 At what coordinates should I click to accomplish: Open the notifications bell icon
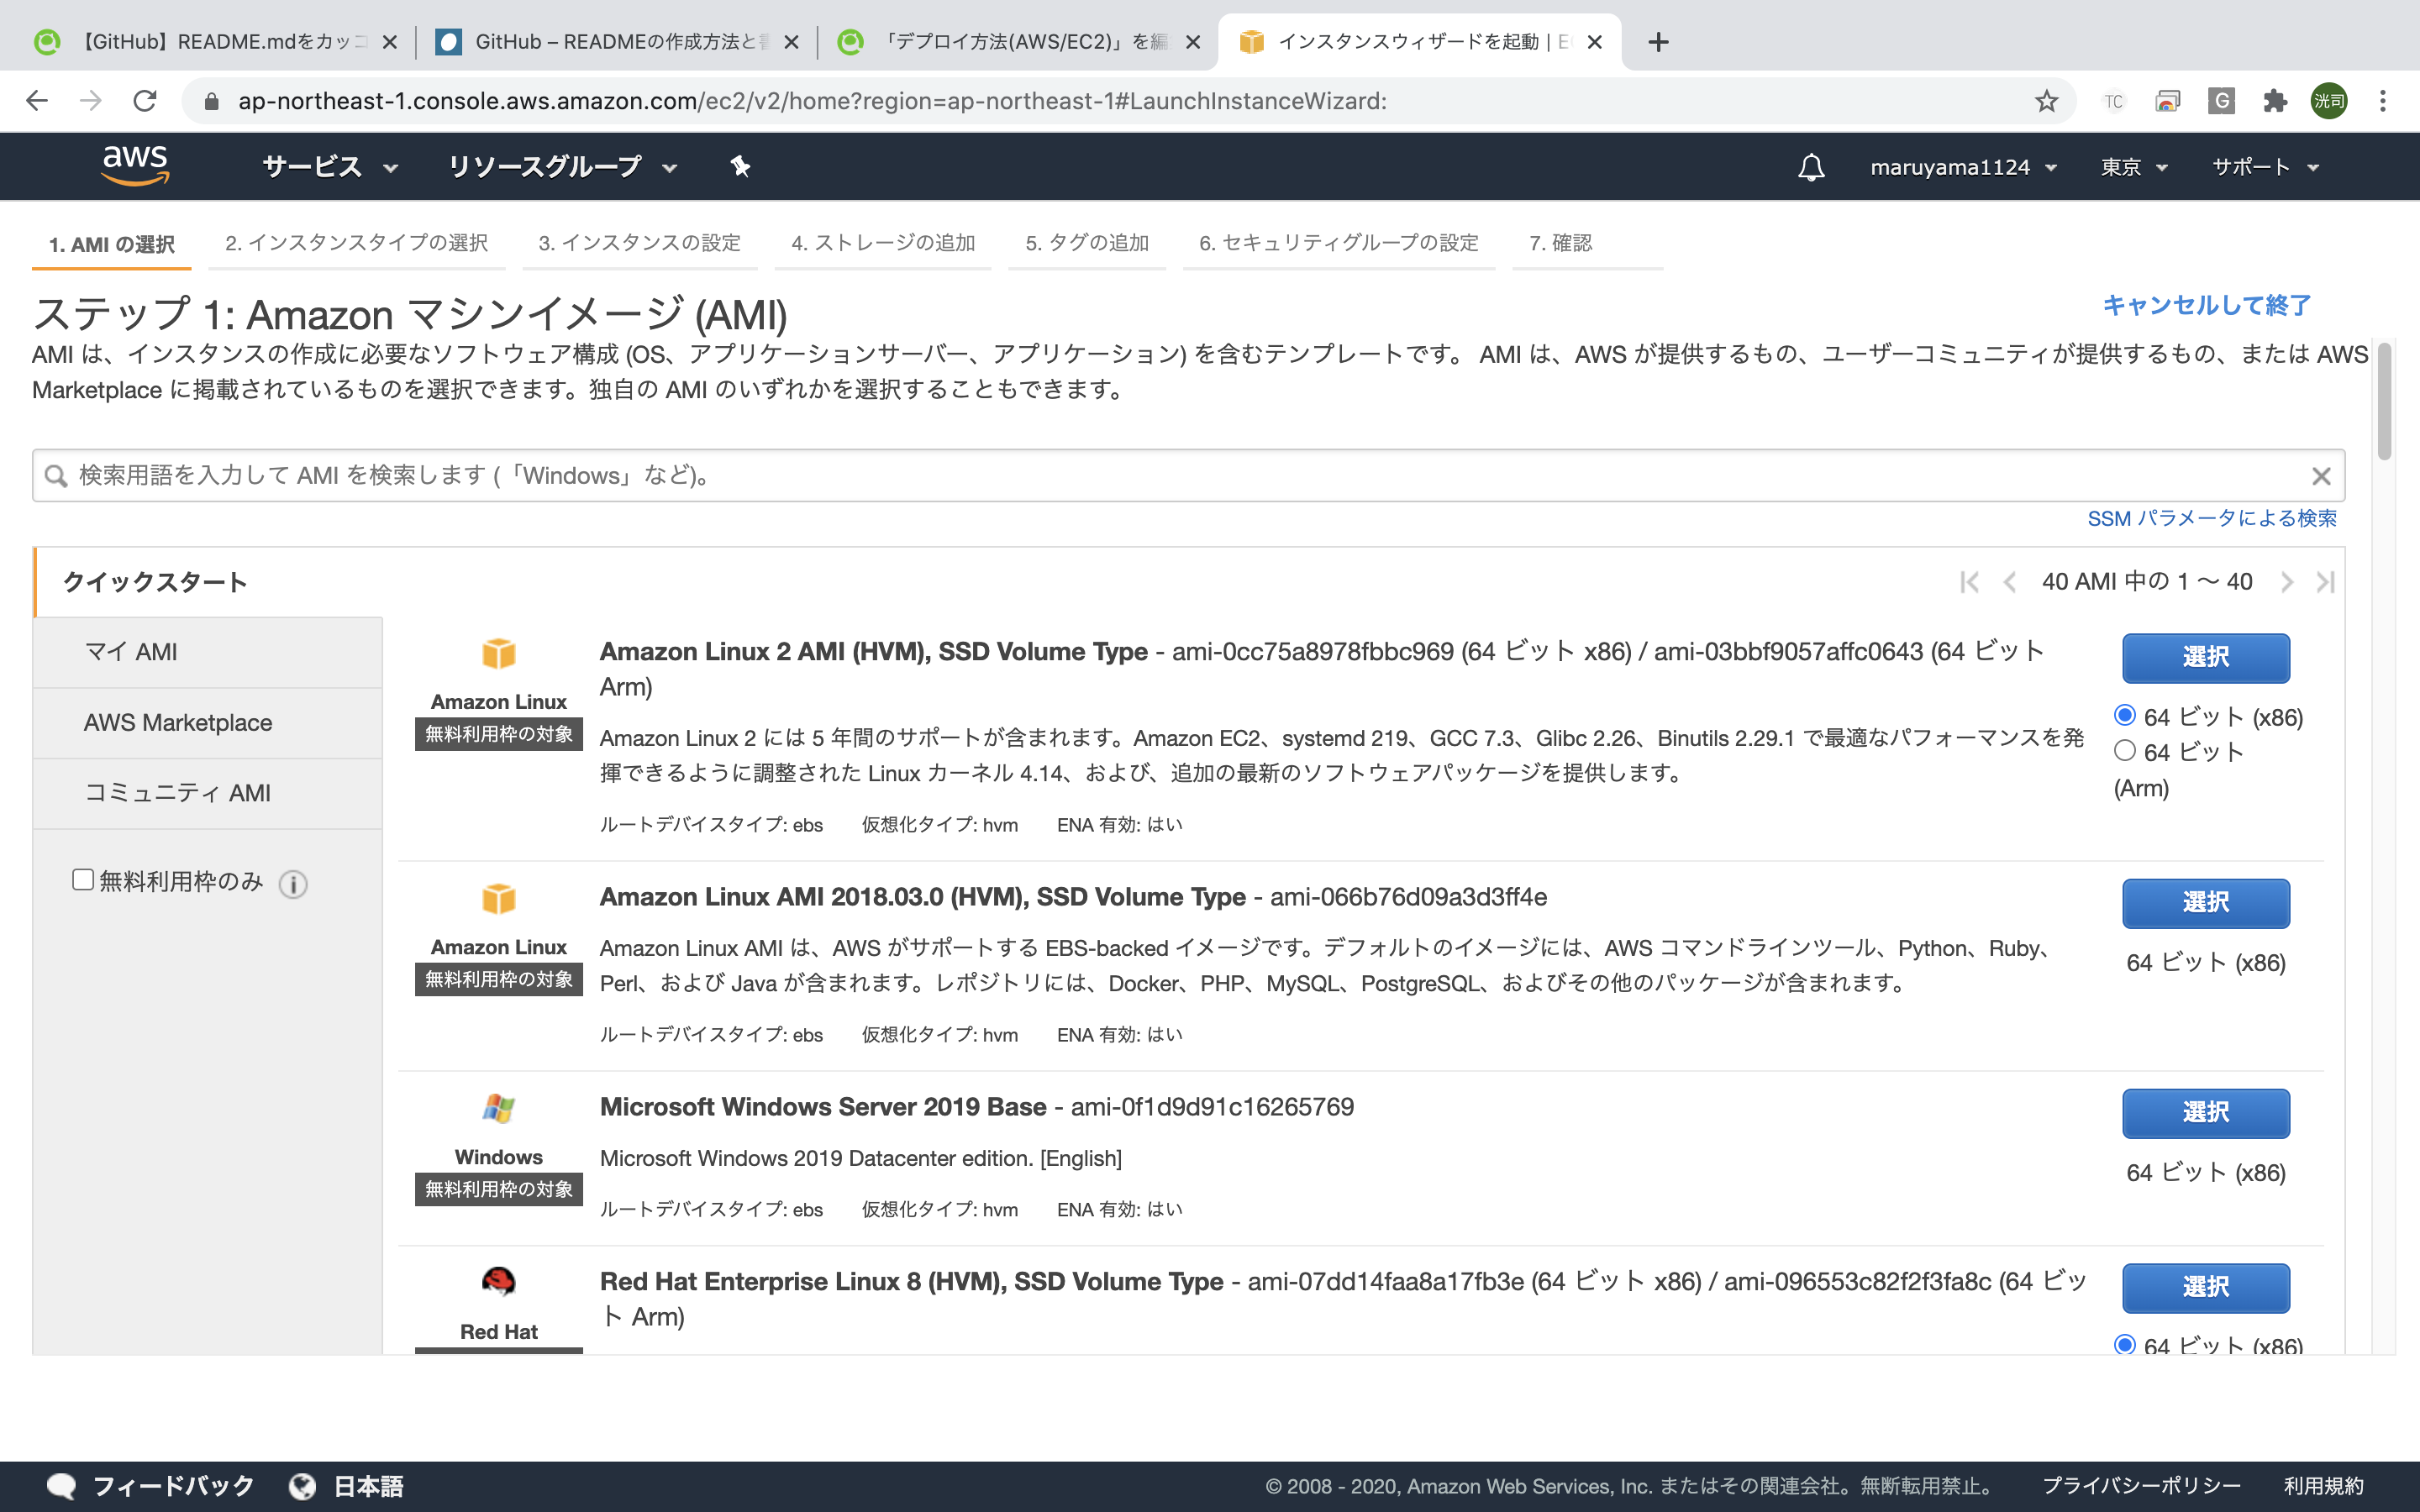coord(1811,167)
